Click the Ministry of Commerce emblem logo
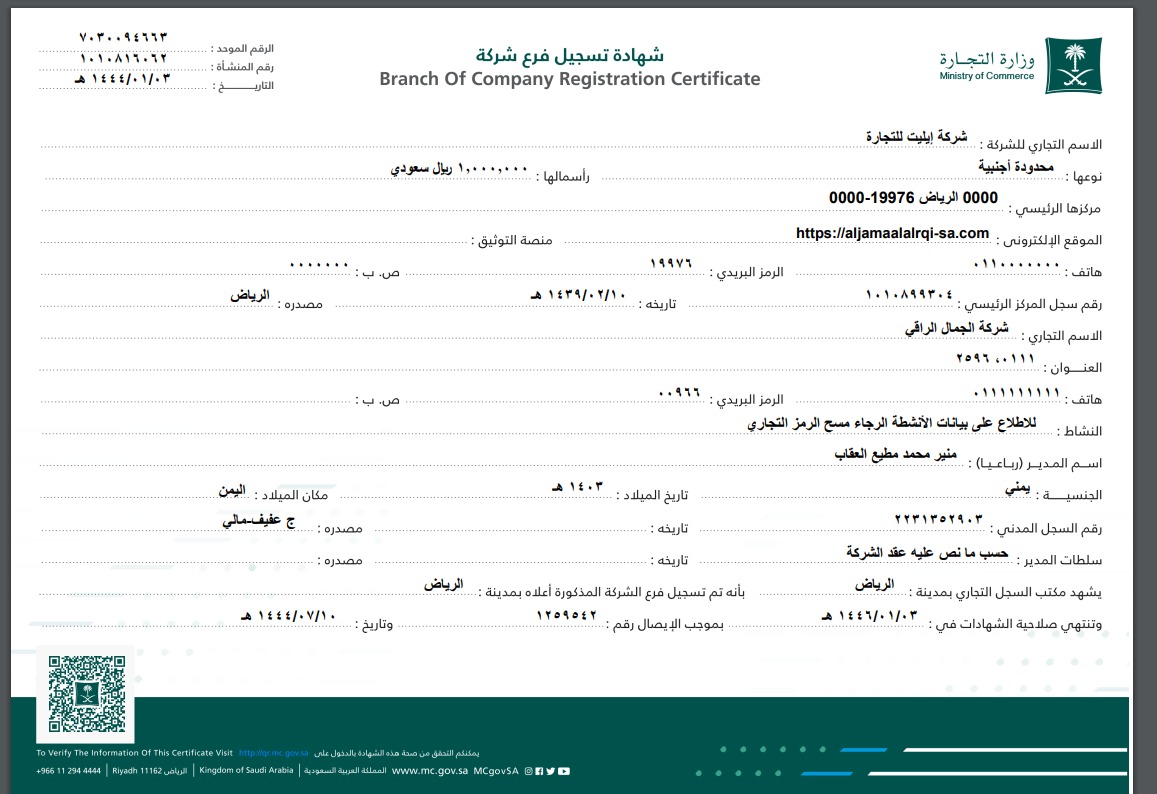 pyautogui.click(x=1073, y=65)
